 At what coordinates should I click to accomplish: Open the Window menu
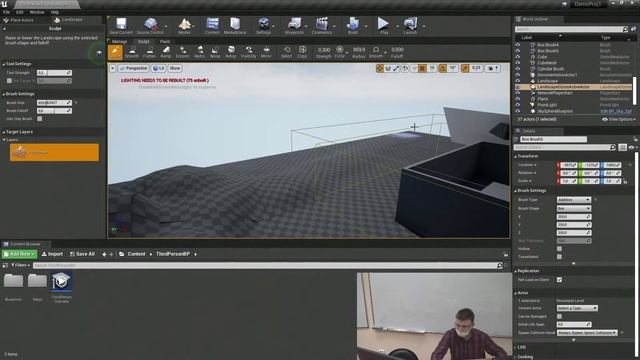coord(37,12)
